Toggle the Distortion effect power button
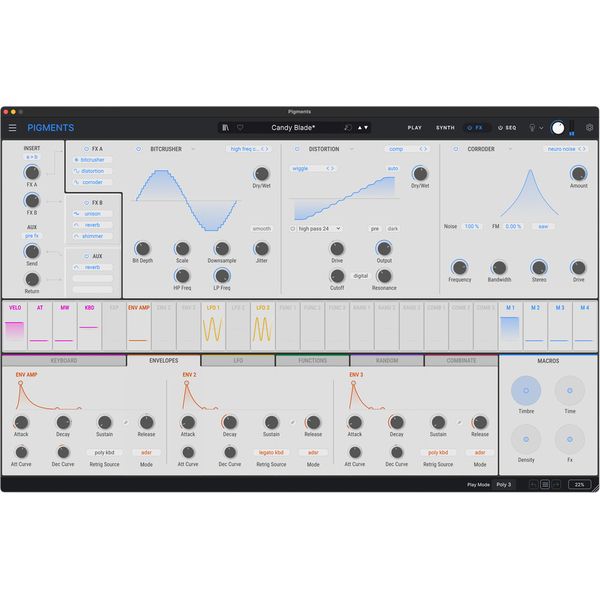 297,149
